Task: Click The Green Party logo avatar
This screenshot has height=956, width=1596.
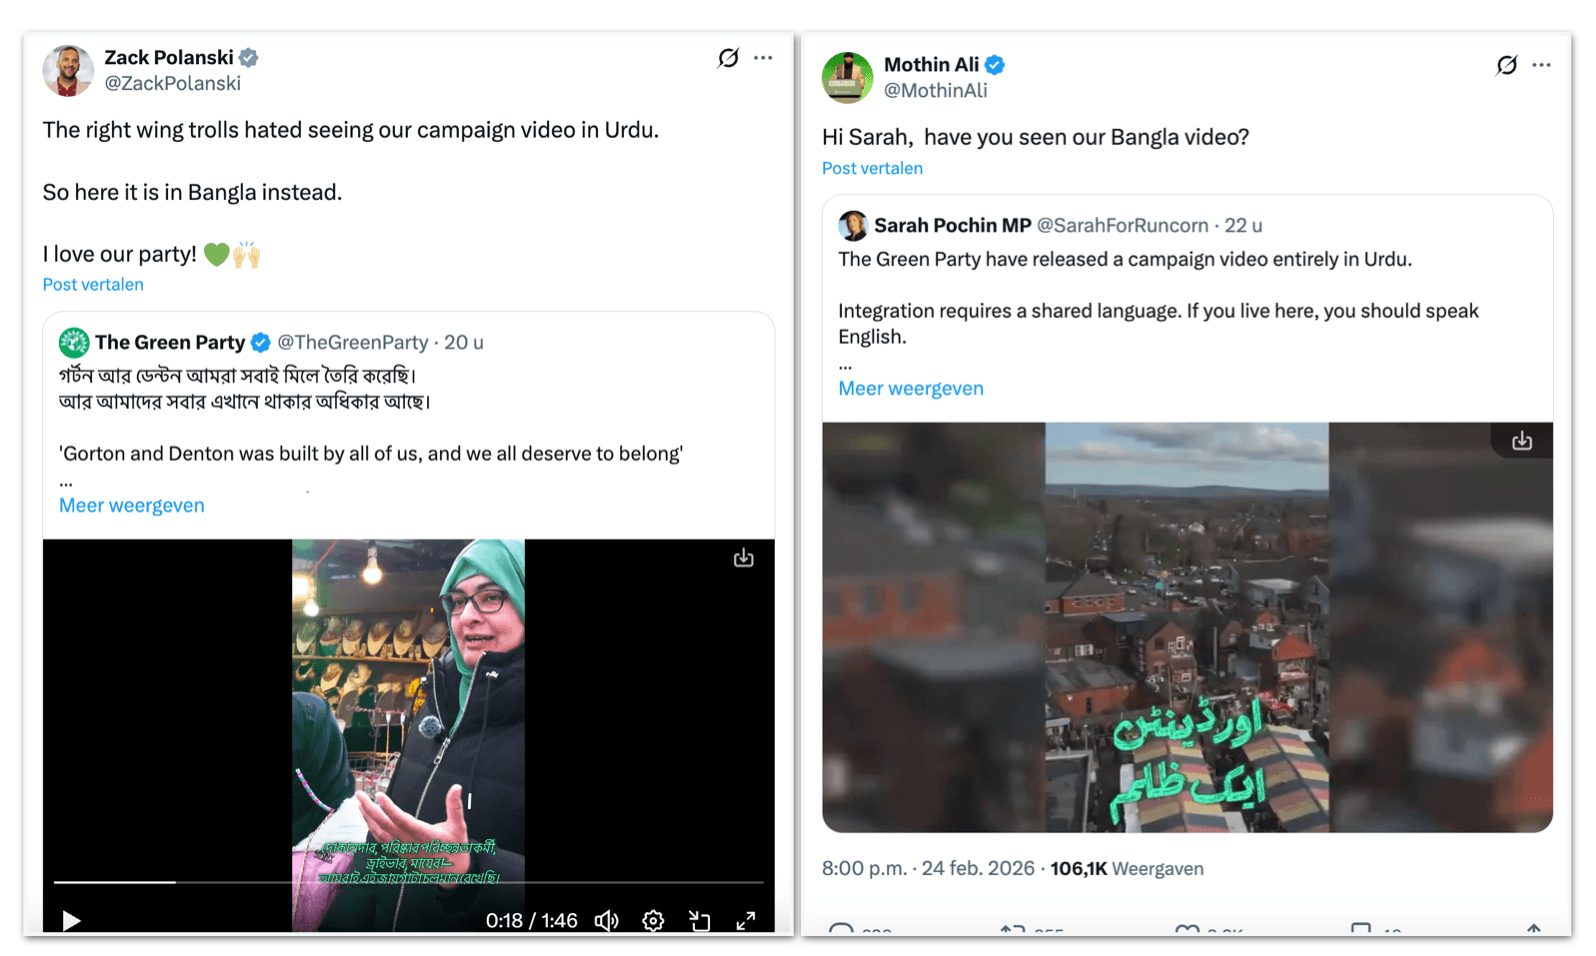Action: tap(74, 343)
